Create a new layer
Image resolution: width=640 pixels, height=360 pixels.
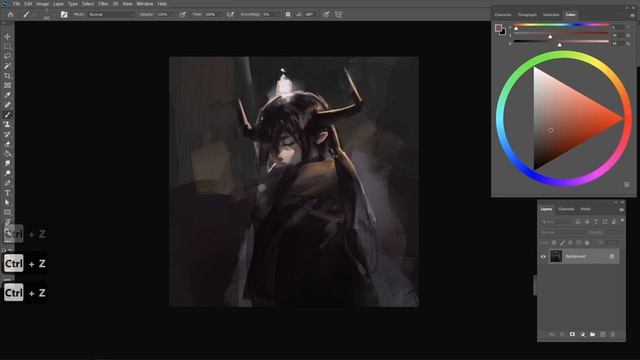(x=603, y=334)
